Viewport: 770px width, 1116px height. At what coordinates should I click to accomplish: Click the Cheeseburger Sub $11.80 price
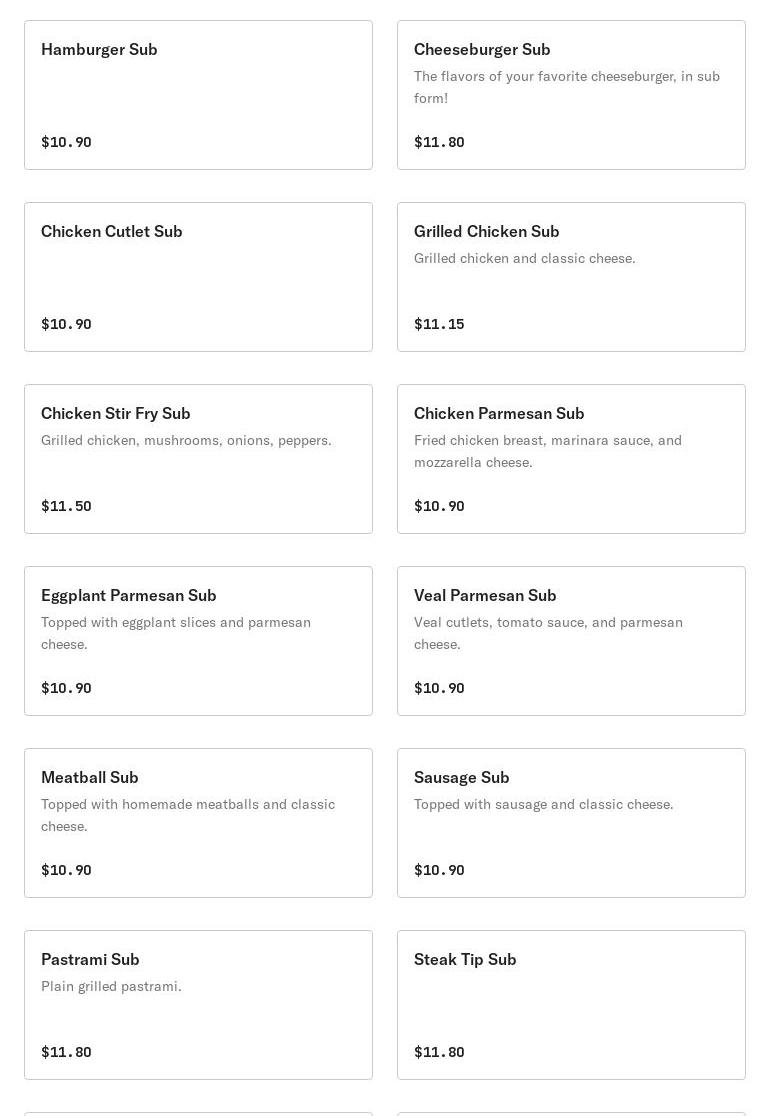pos(439,142)
